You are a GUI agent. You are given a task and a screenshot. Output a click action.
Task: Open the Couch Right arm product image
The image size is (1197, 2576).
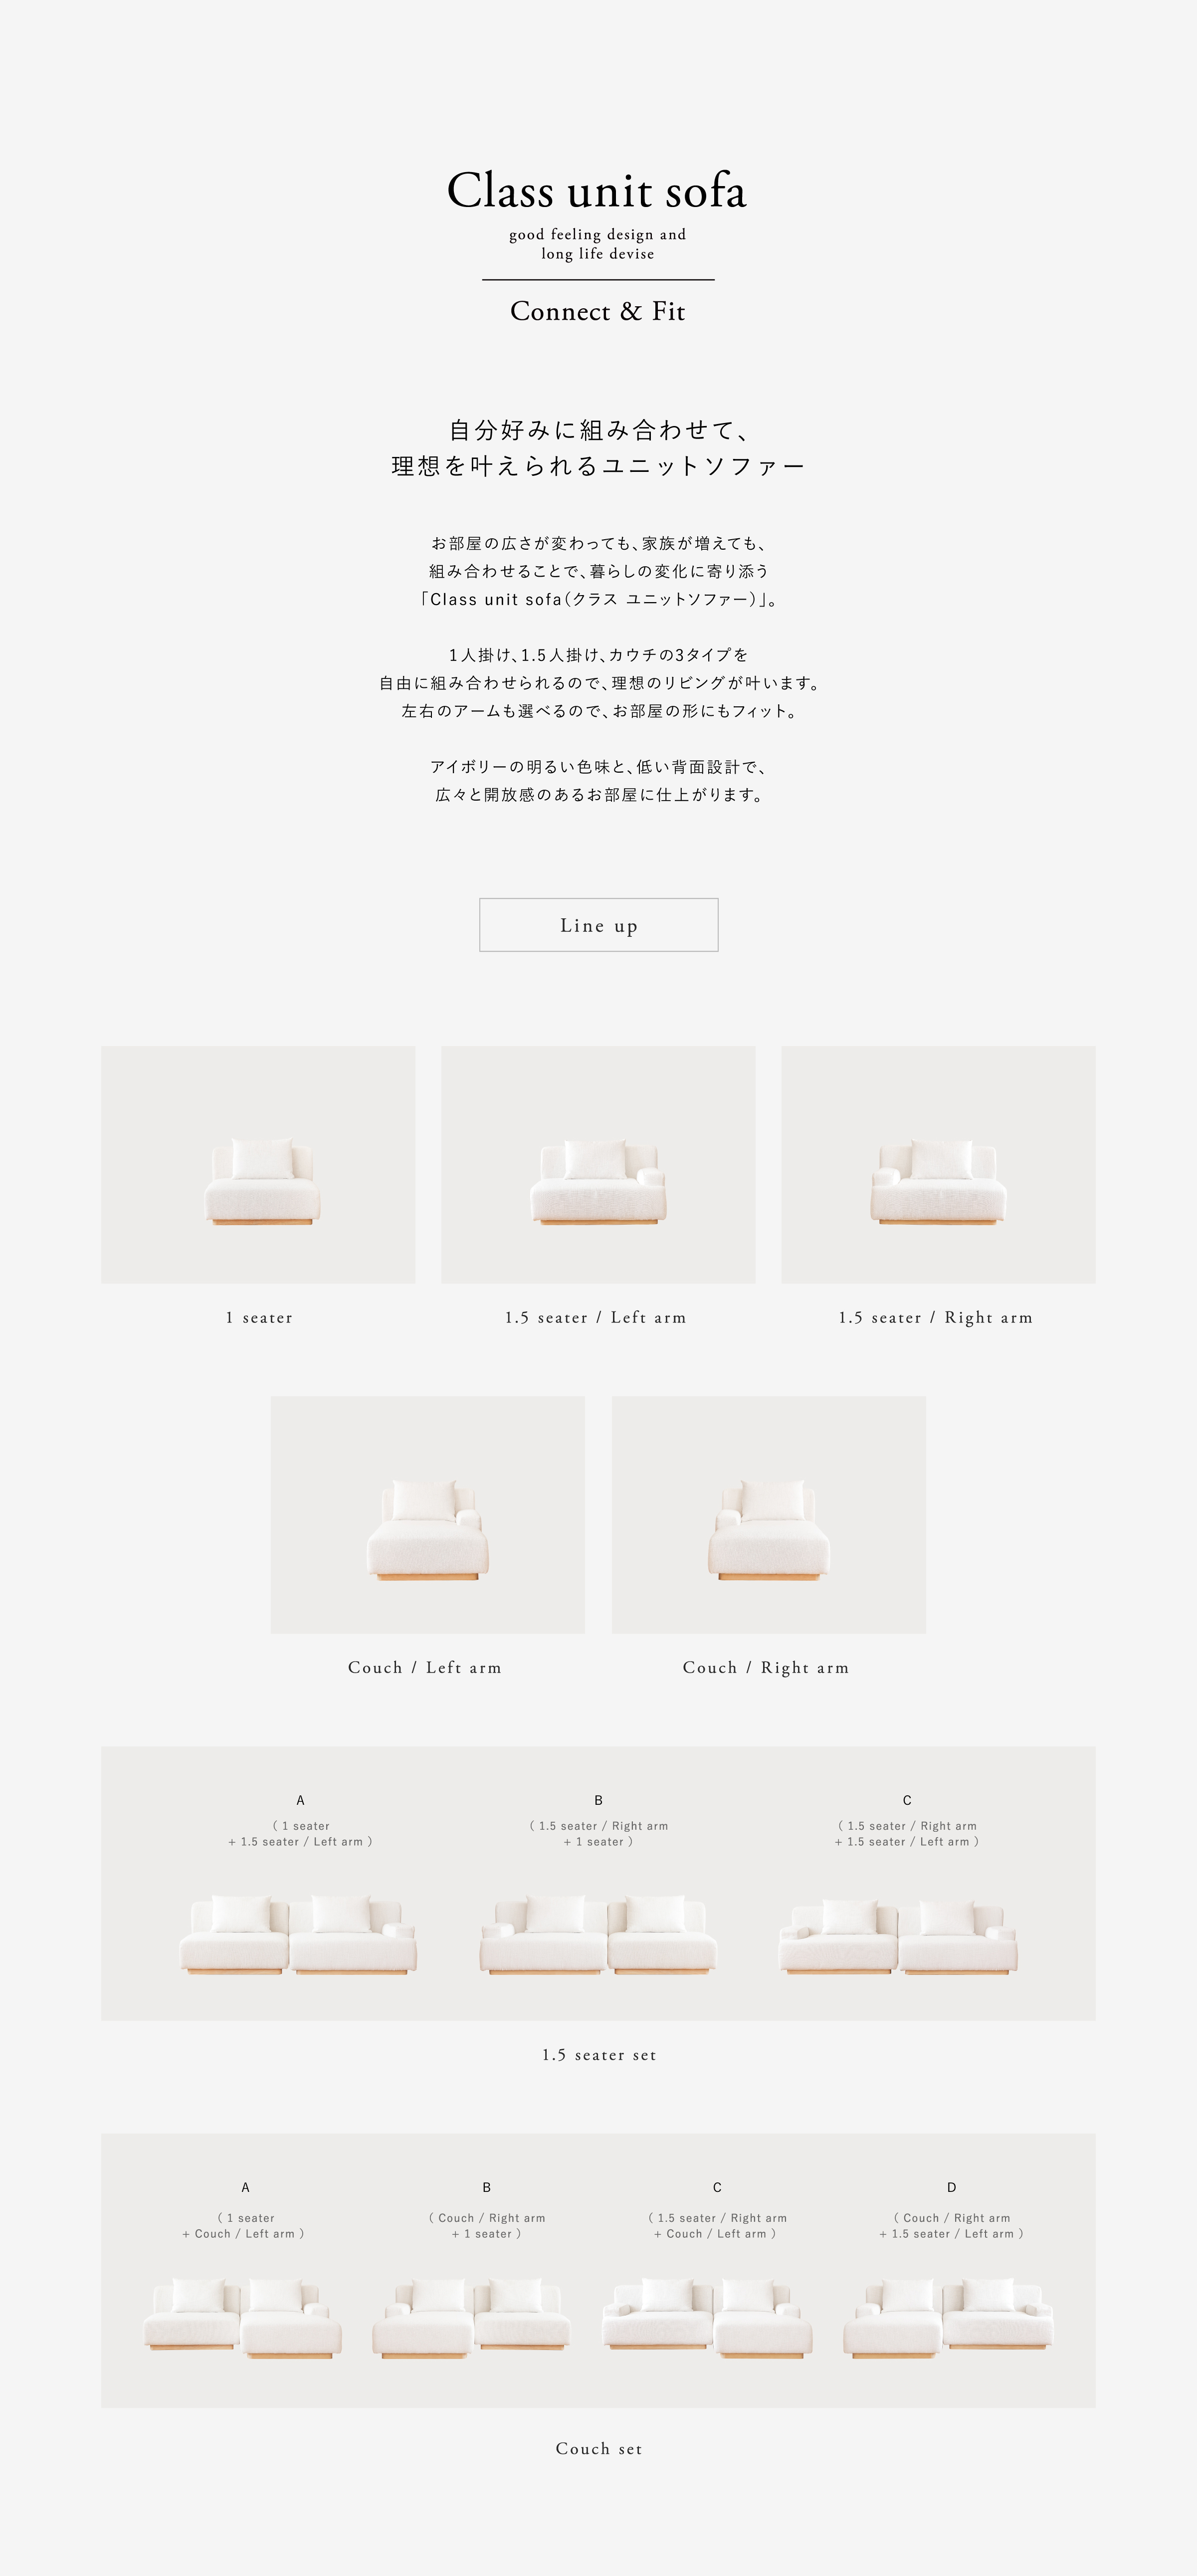pyautogui.click(x=769, y=1515)
